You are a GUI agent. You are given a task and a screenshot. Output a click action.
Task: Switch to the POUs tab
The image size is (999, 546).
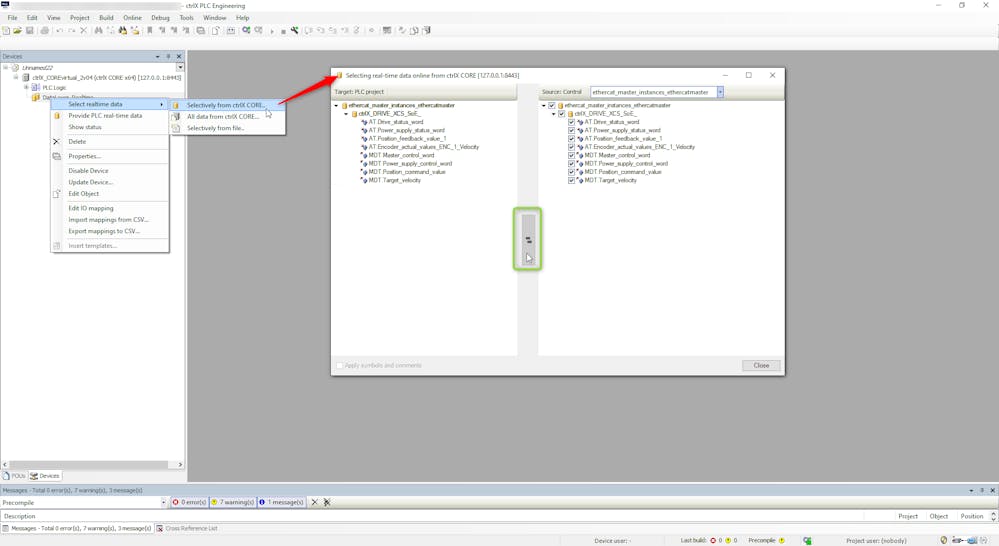14,476
